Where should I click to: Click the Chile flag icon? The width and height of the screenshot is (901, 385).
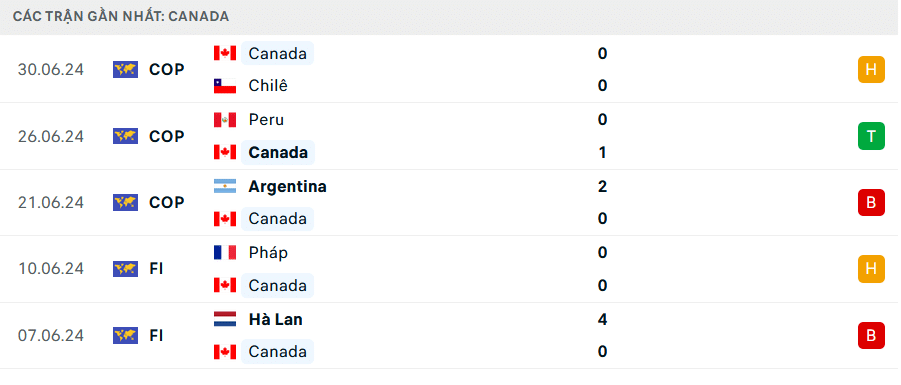[225, 86]
